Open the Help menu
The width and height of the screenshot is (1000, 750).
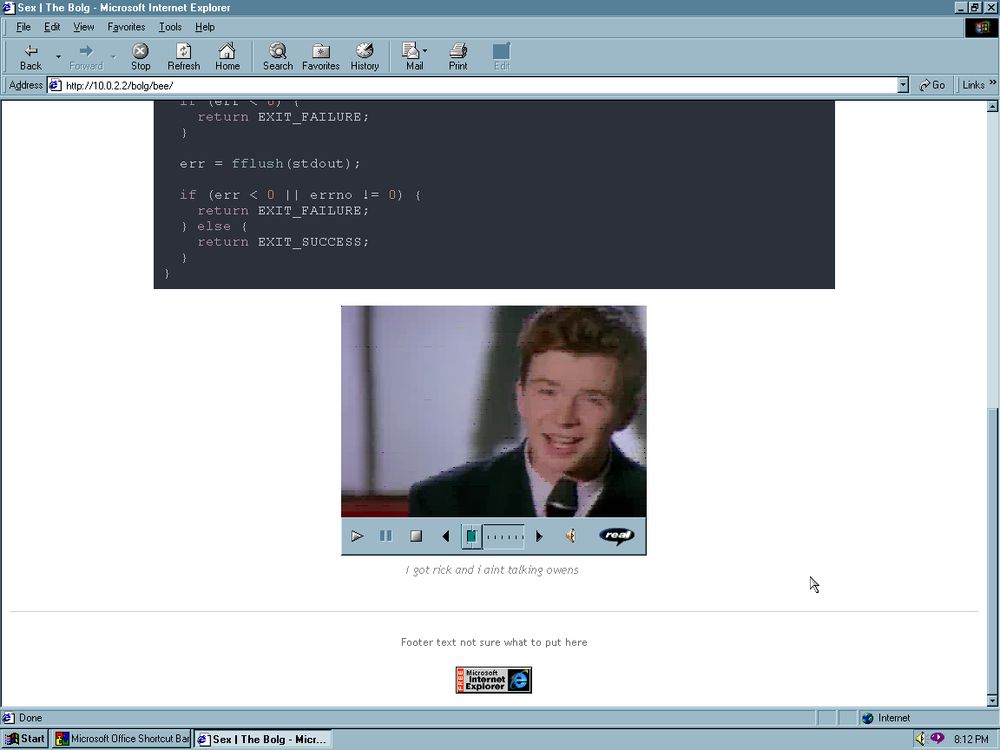pos(205,27)
